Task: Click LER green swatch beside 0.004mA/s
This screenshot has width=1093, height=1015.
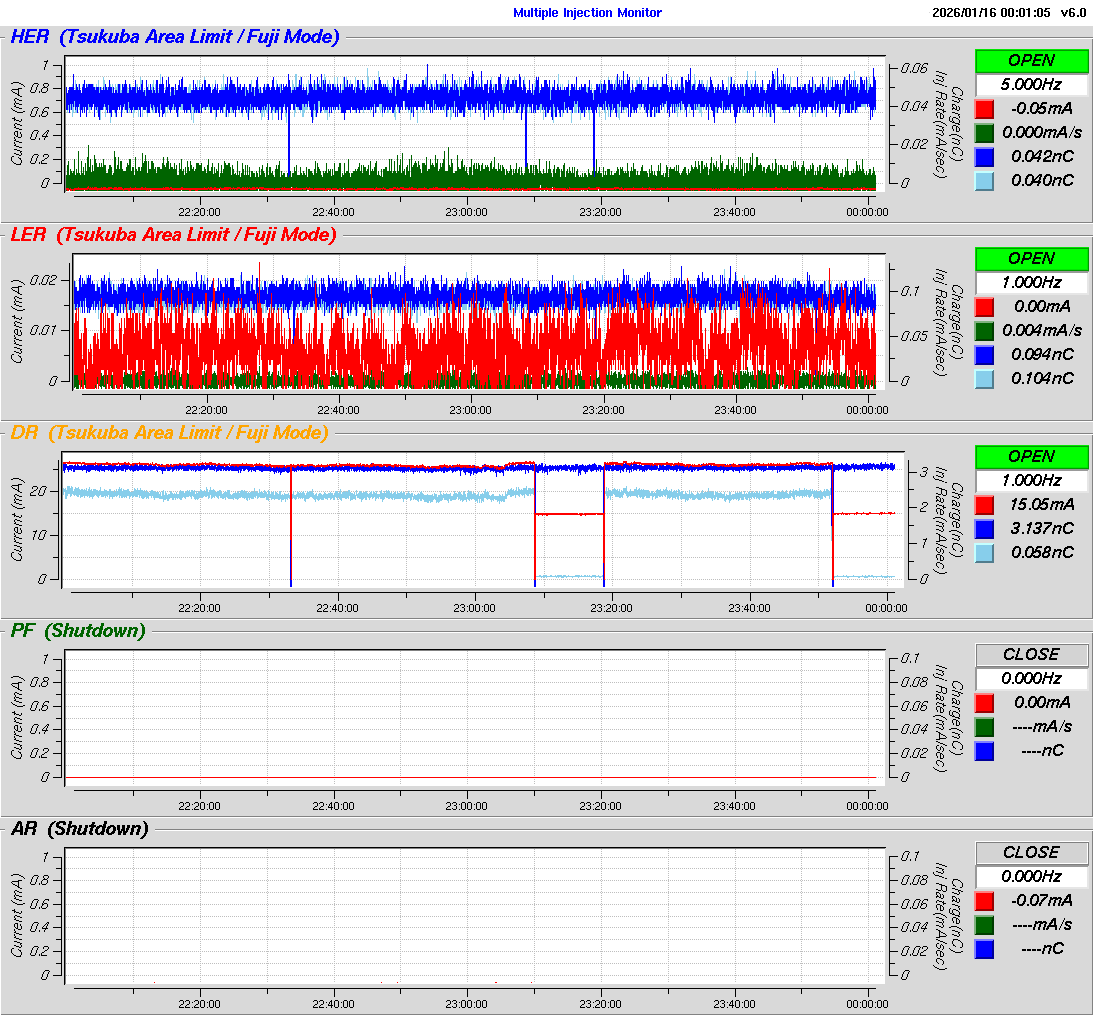Action: [x=984, y=331]
